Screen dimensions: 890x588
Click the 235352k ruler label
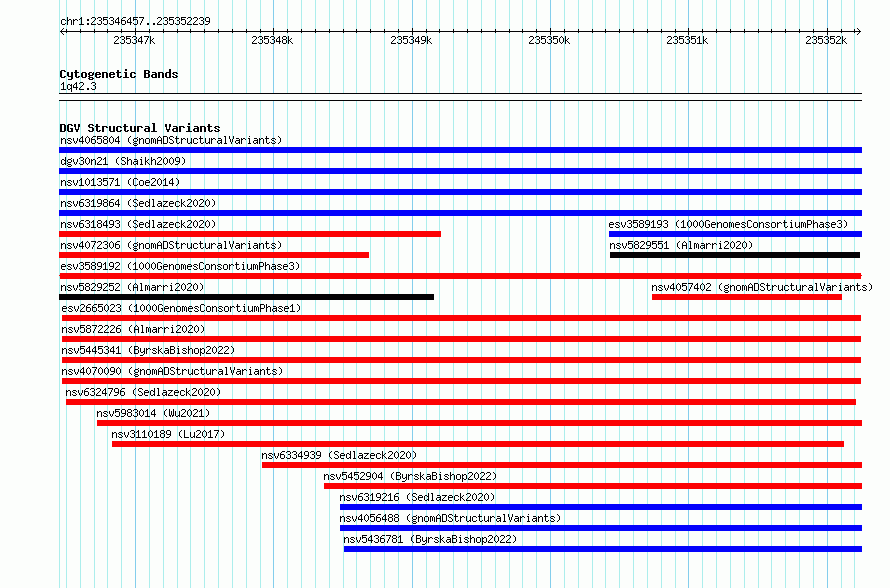coord(826,40)
